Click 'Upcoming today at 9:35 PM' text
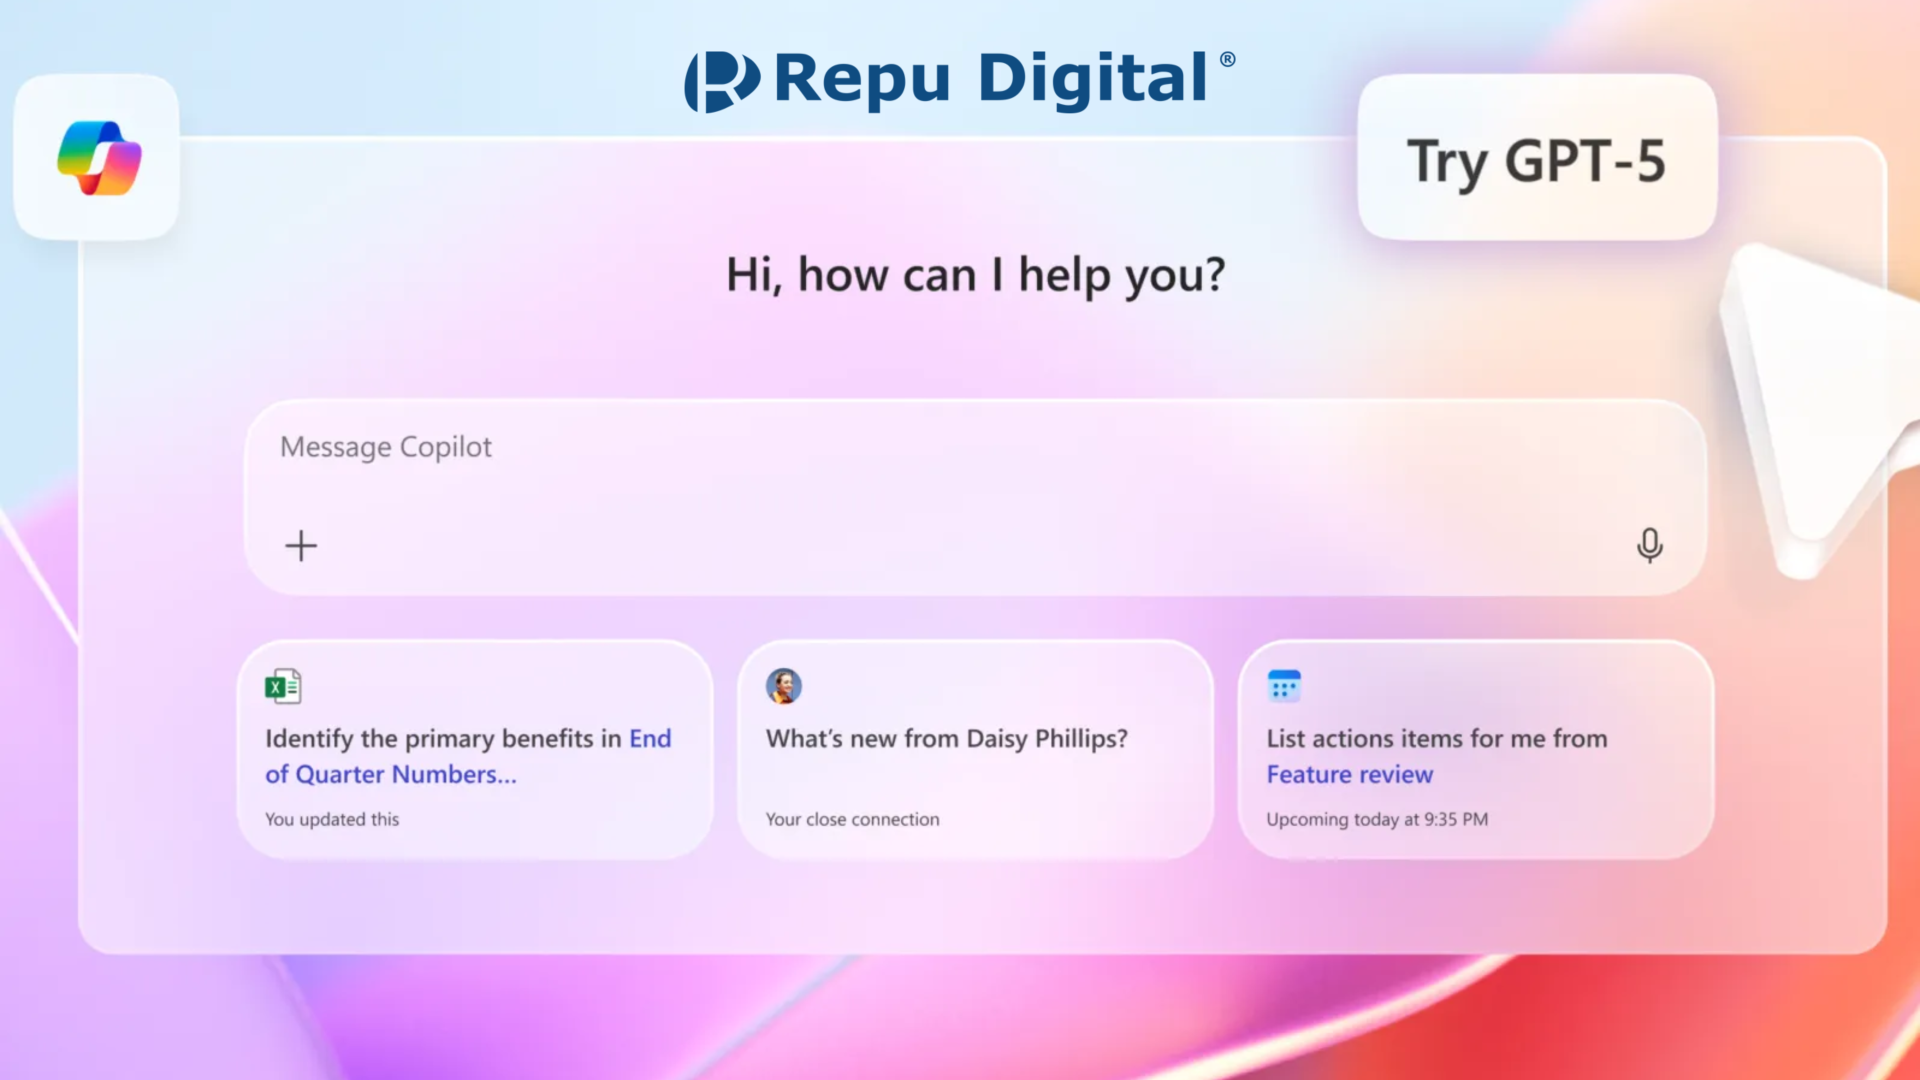Image resolution: width=1920 pixels, height=1080 pixels. pos(1377,819)
